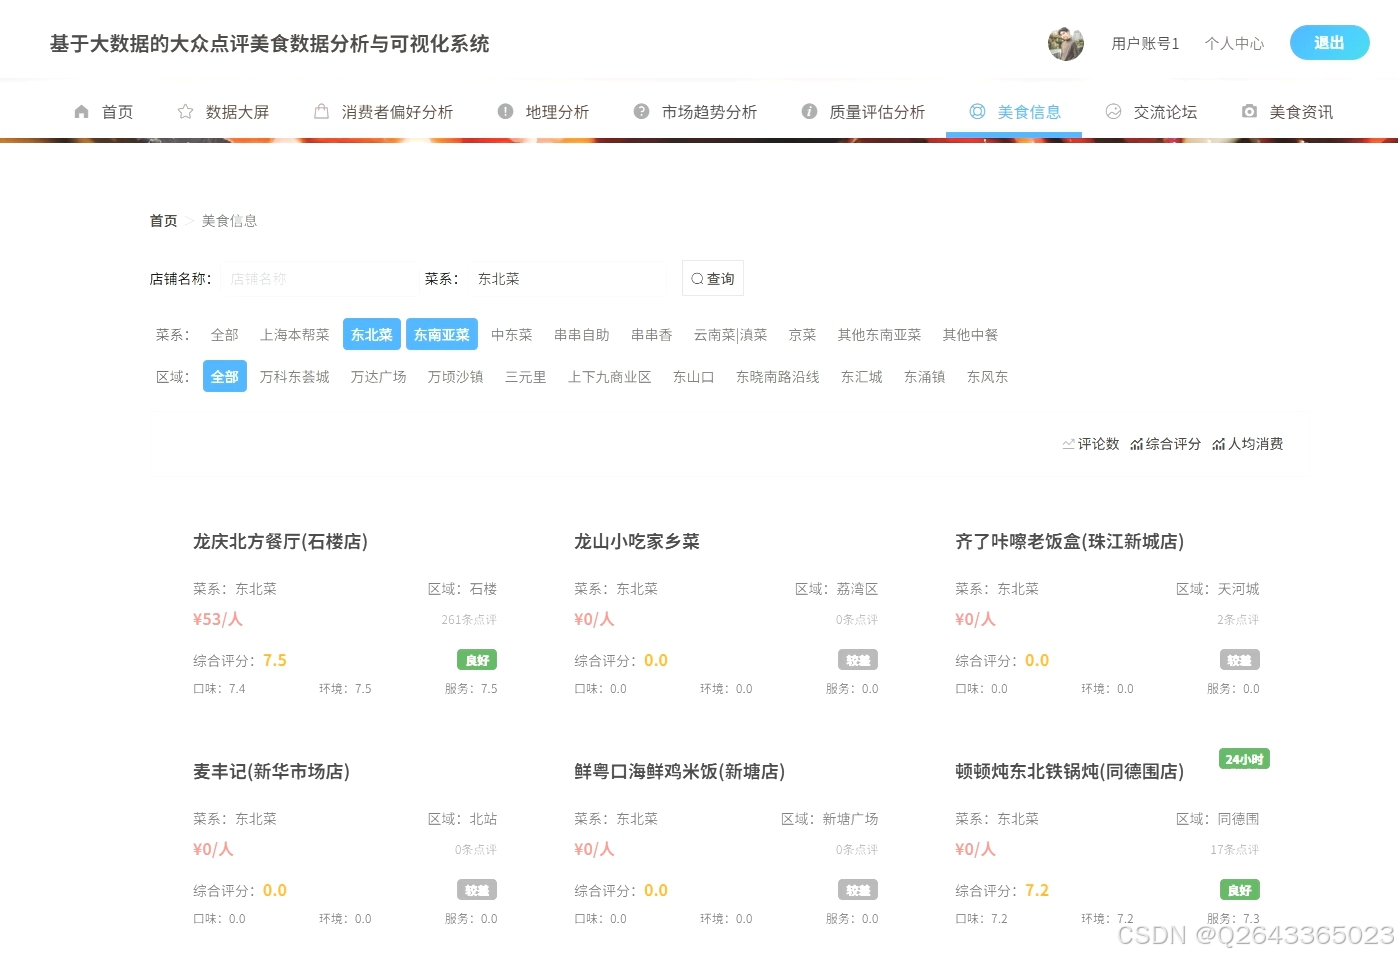Open 消费者偏好分析 via its nav icon

[321, 111]
